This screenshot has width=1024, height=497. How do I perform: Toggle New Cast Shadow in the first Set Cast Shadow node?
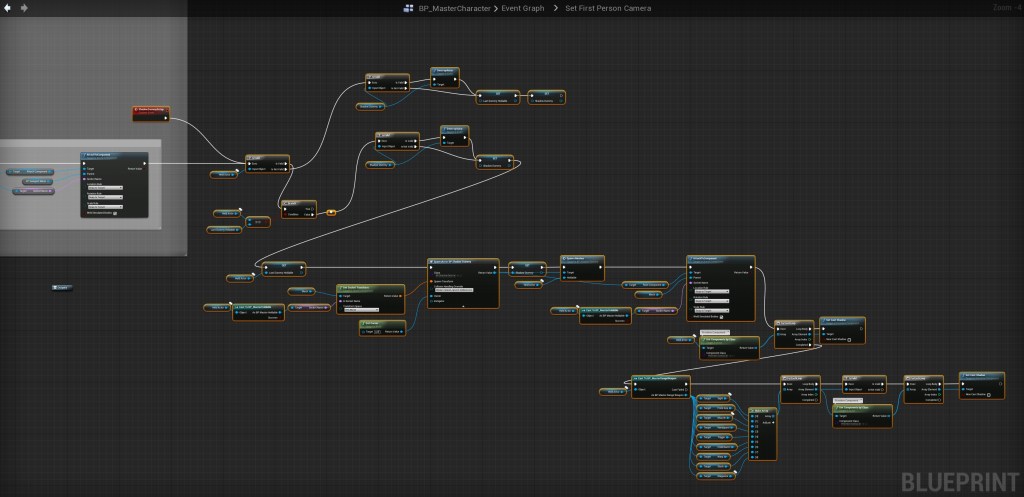pos(849,342)
